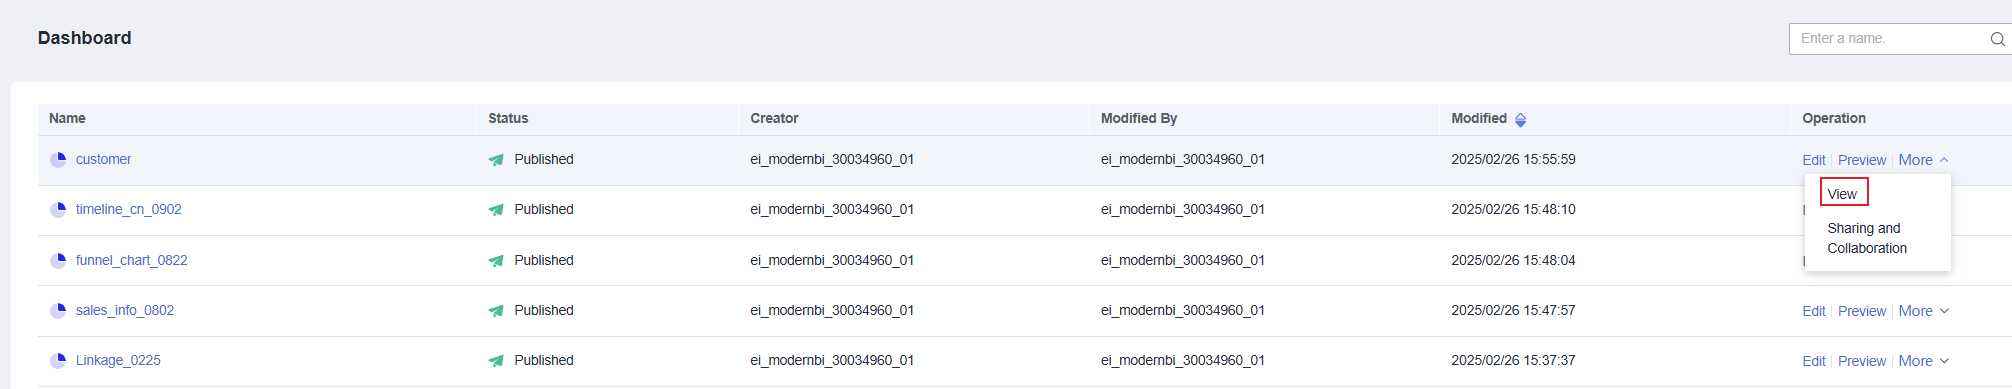Collapse the More menu for customer

[x=1923, y=160]
